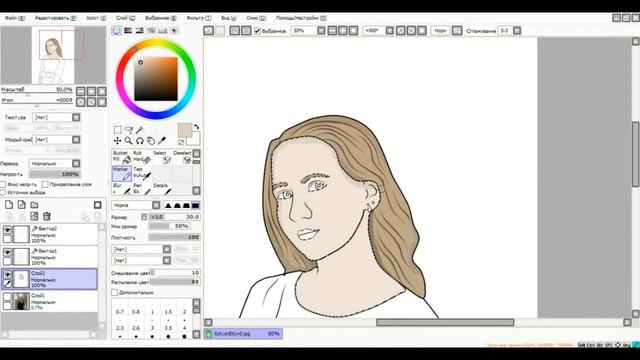Show the RGB sliders panel
Image resolution: width=640 pixels, height=360 pixels.
(x=128, y=31)
